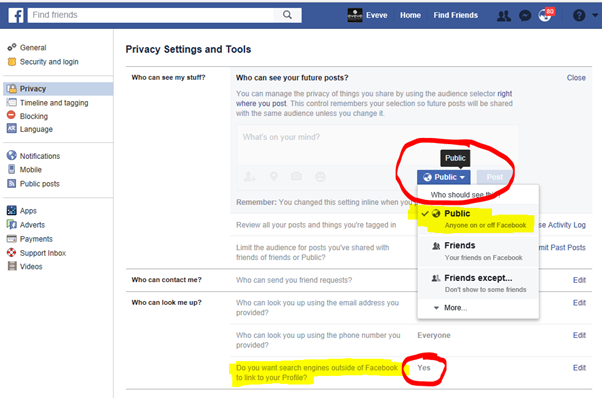Open the Messenger messages icon
Viewport: 602px width, 398px height.
coord(525,16)
